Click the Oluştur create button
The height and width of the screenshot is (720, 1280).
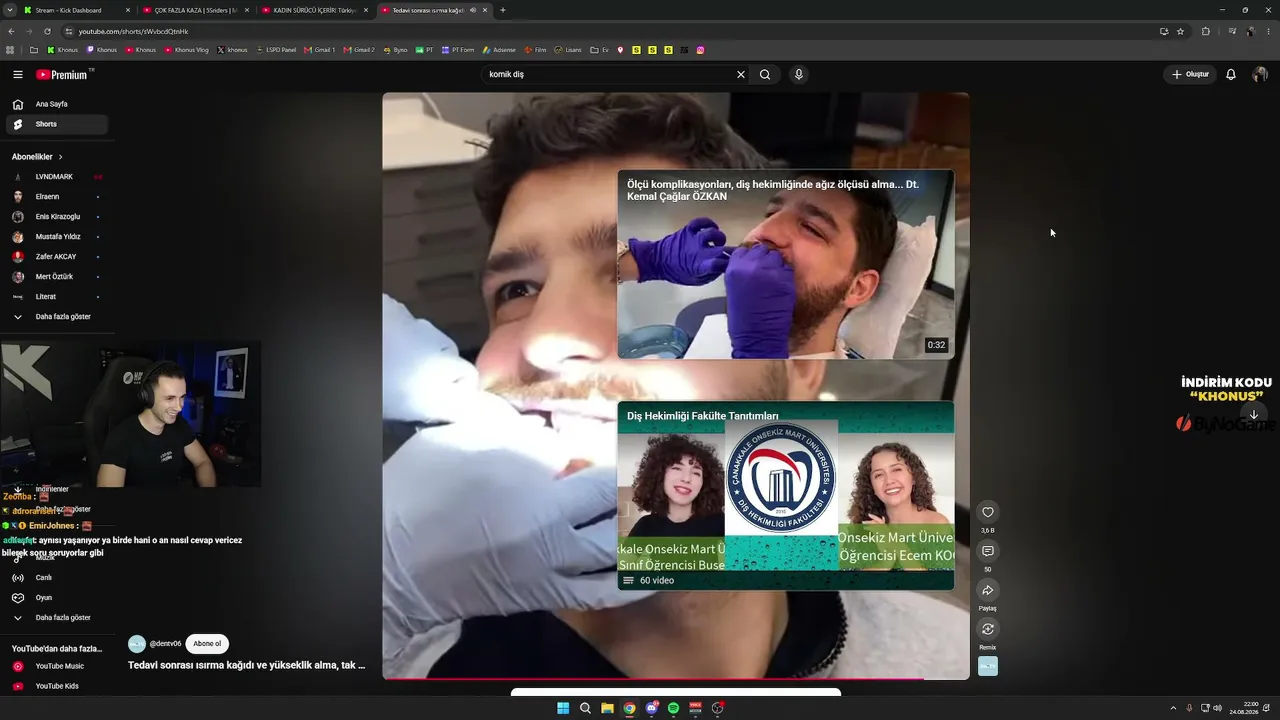[x=1190, y=74]
